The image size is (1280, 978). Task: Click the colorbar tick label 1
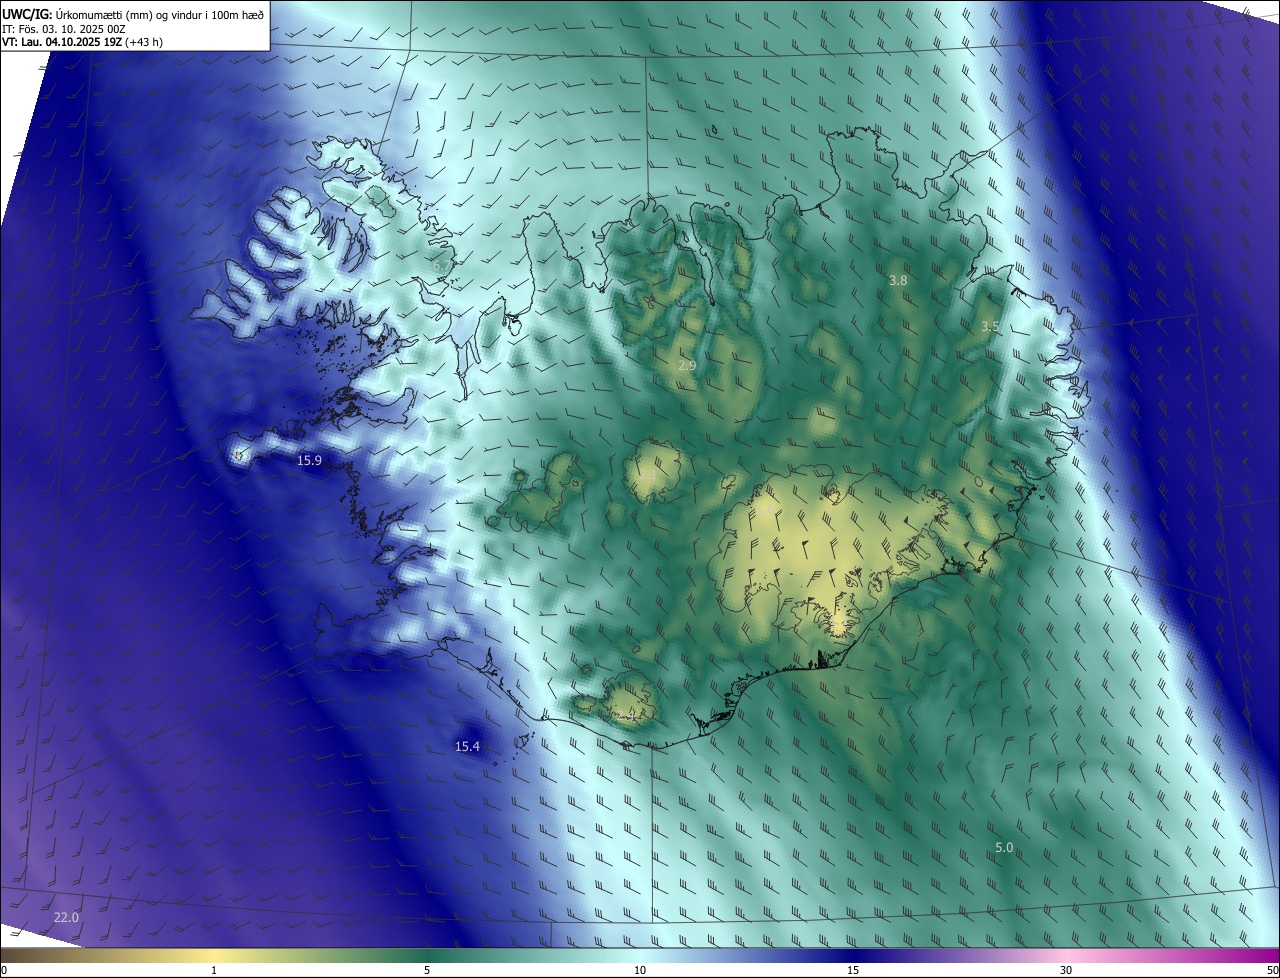(214, 971)
